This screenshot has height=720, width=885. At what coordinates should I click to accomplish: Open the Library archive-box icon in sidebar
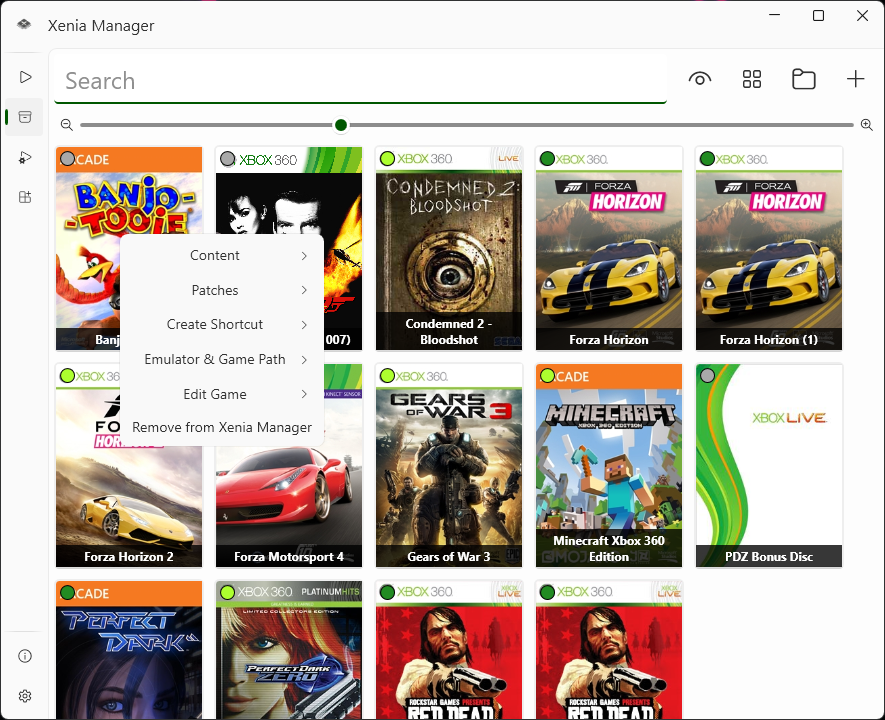click(x=25, y=117)
